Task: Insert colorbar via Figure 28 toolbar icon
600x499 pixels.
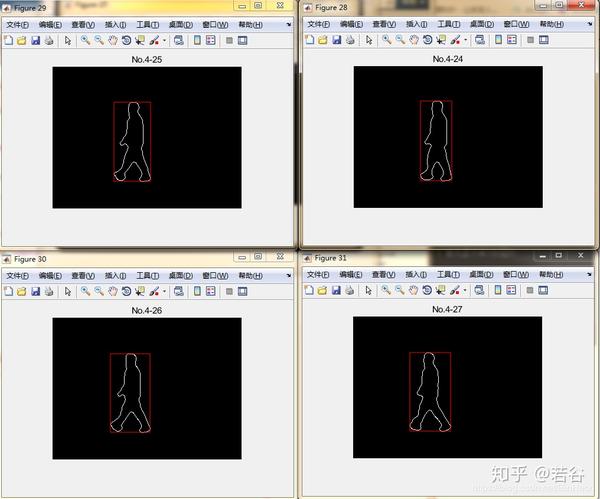Action: [498, 40]
